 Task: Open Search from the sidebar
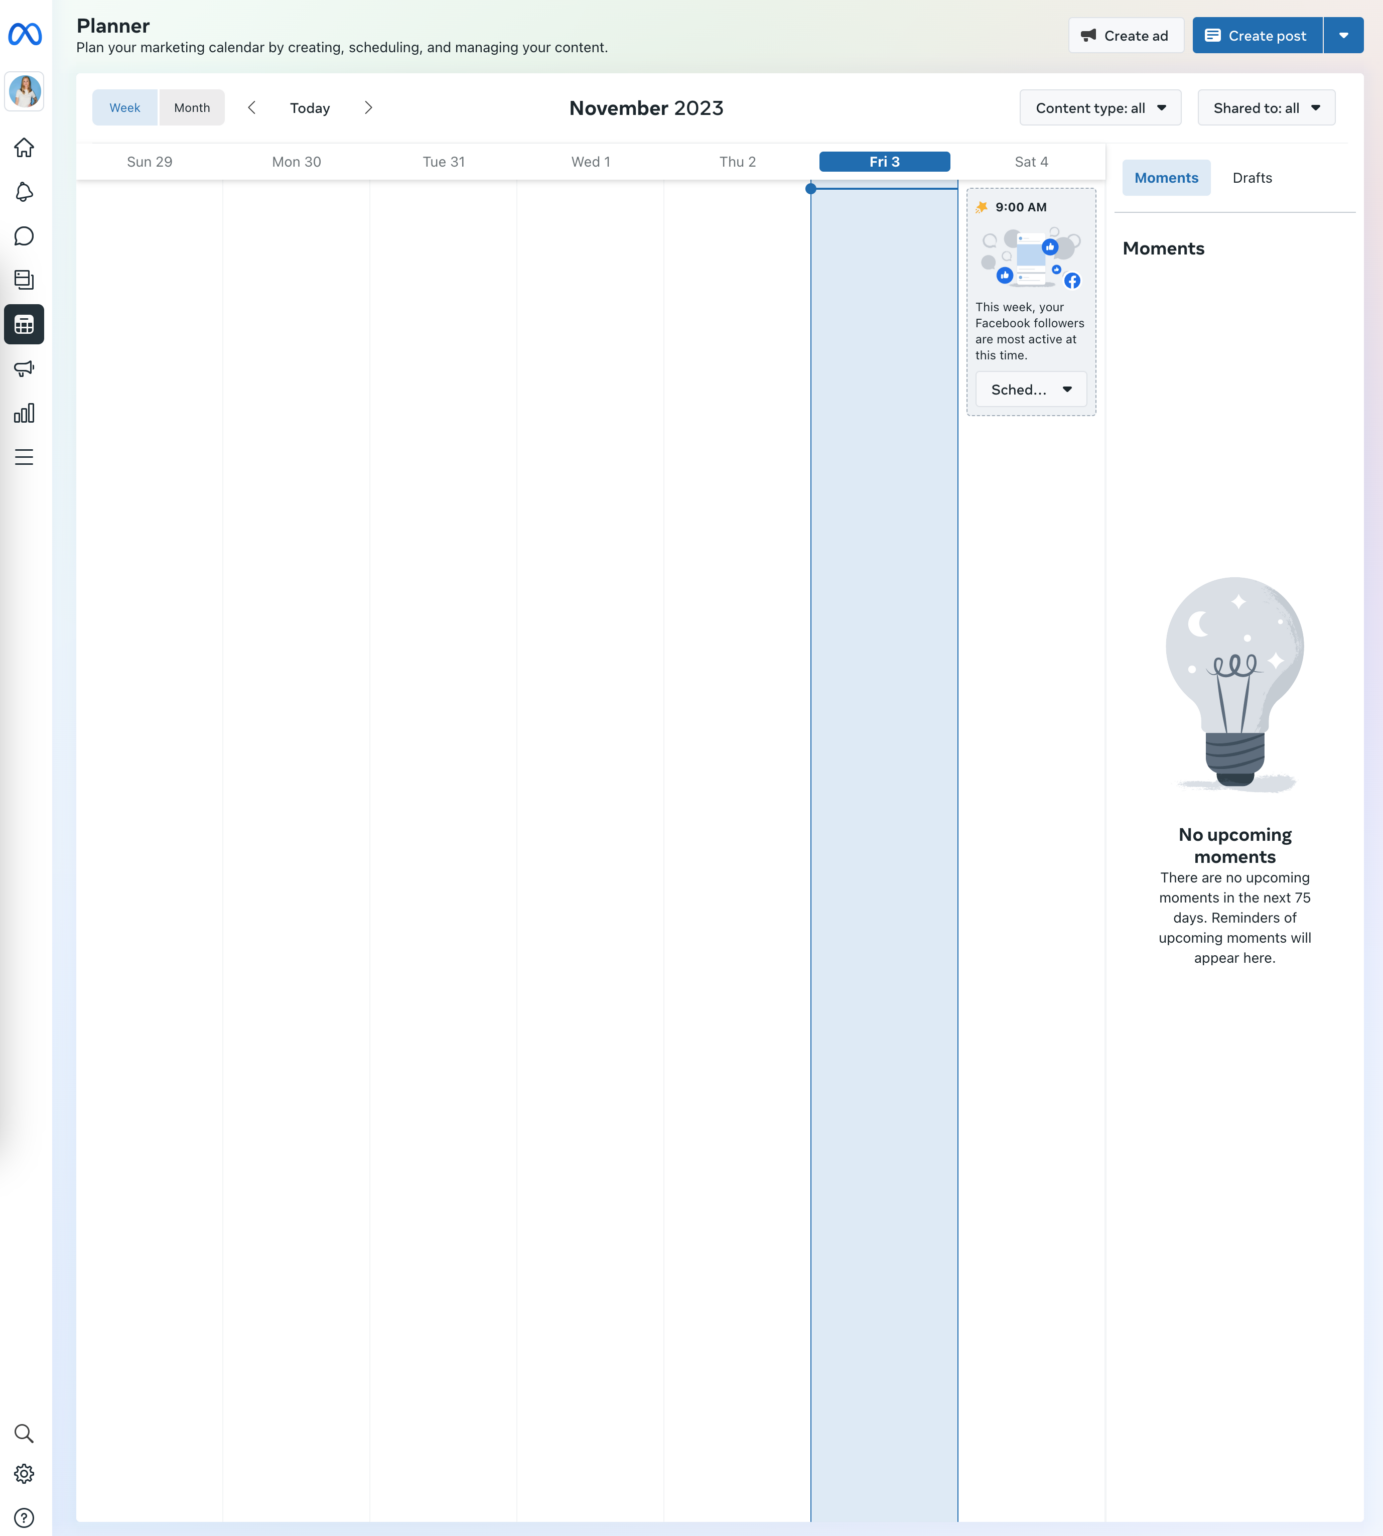coord(24,1432)
